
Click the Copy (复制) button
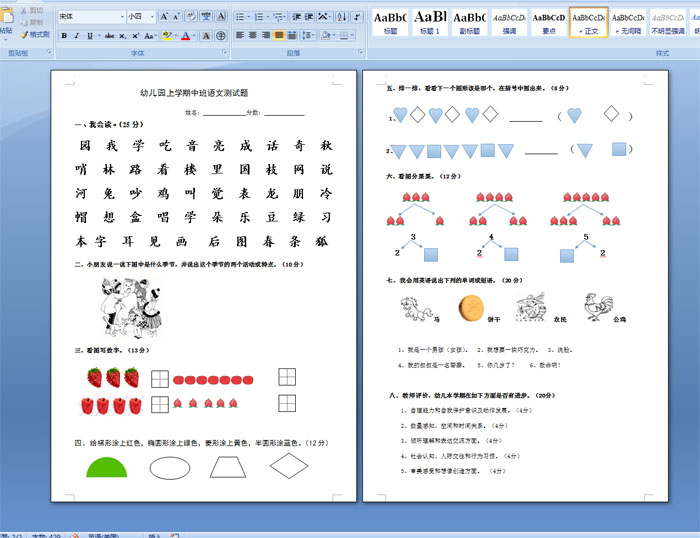coord(32,22)
